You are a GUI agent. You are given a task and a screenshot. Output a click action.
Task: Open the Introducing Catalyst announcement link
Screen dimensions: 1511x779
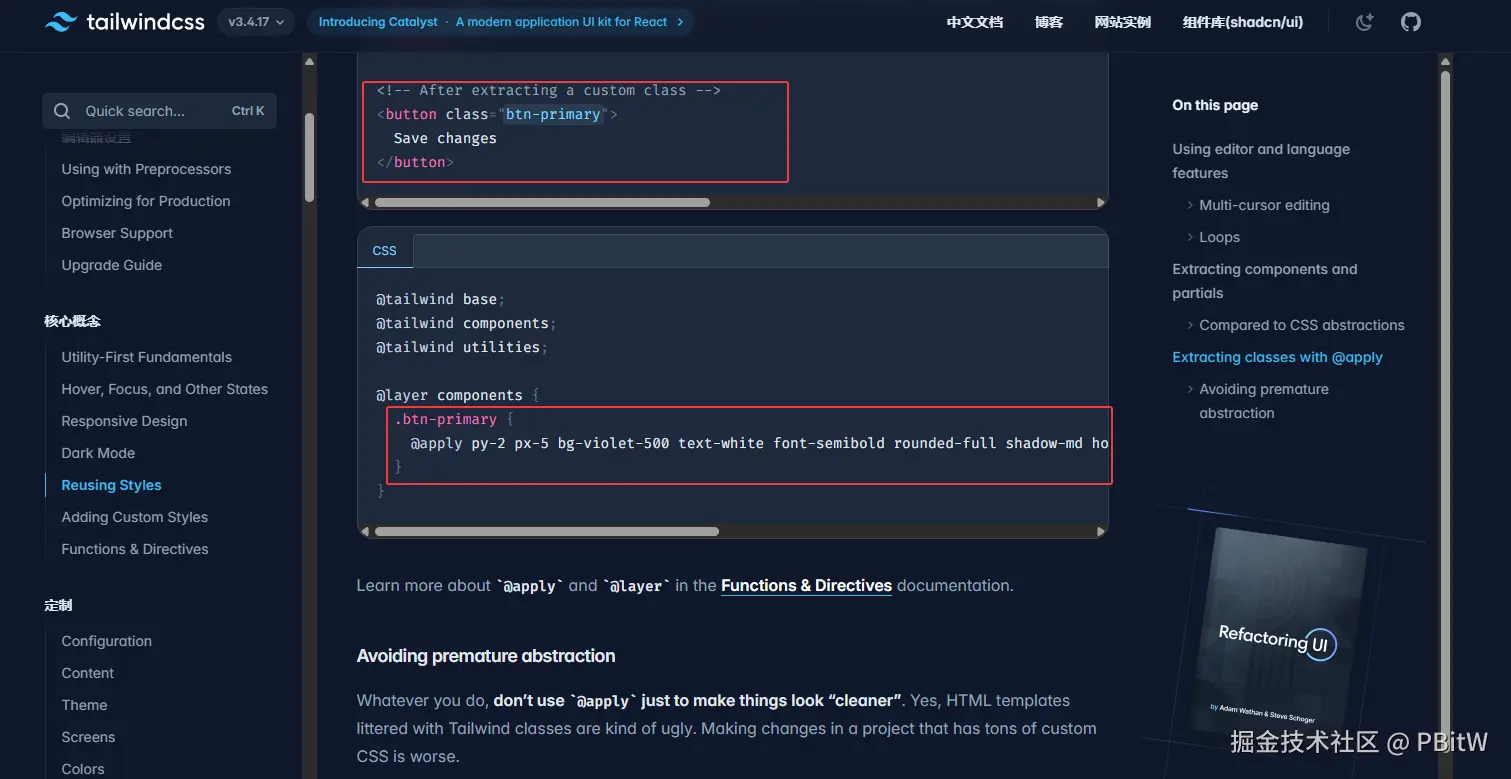pyautogui.click(x=501, y=21)
